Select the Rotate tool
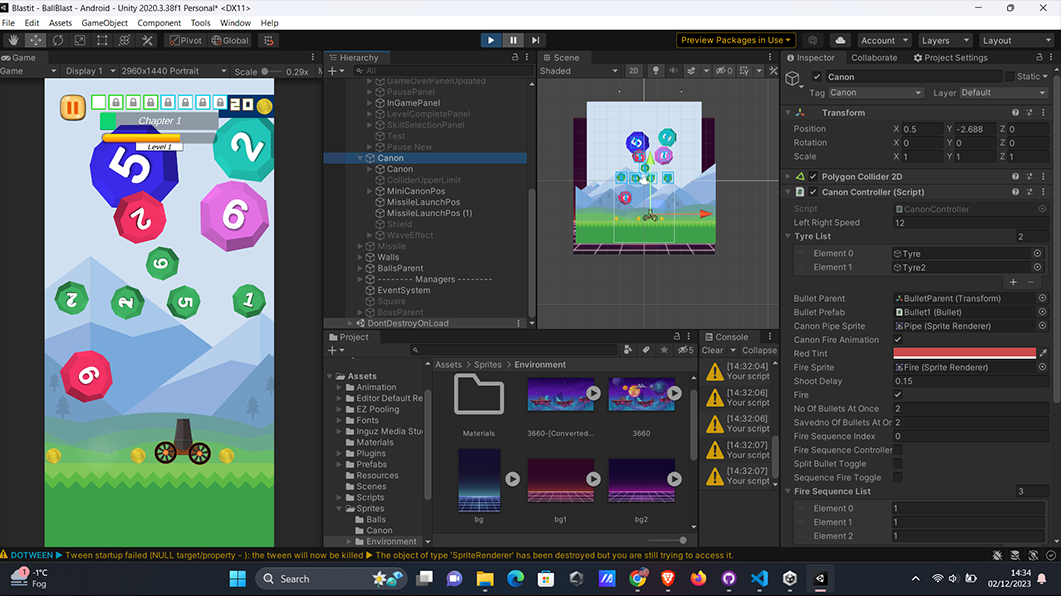The height and width of the screenshot is (596, 1061). coord(58,41)
